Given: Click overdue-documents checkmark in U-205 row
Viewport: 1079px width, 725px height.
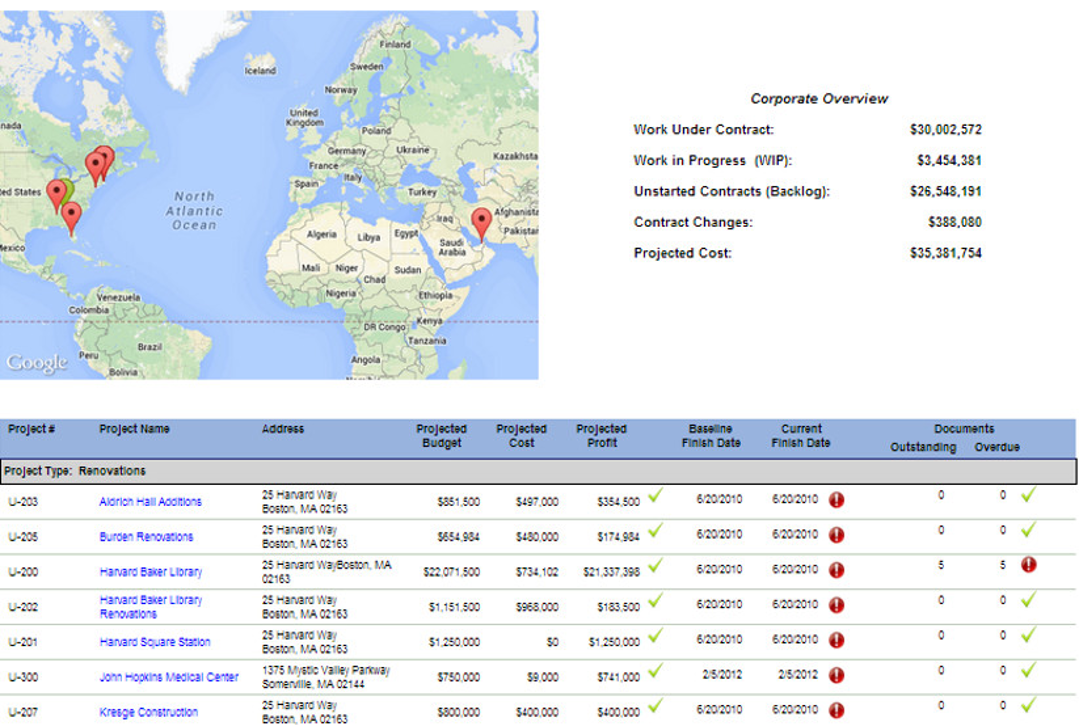Looking at the screenshot, I should 1028,530.
